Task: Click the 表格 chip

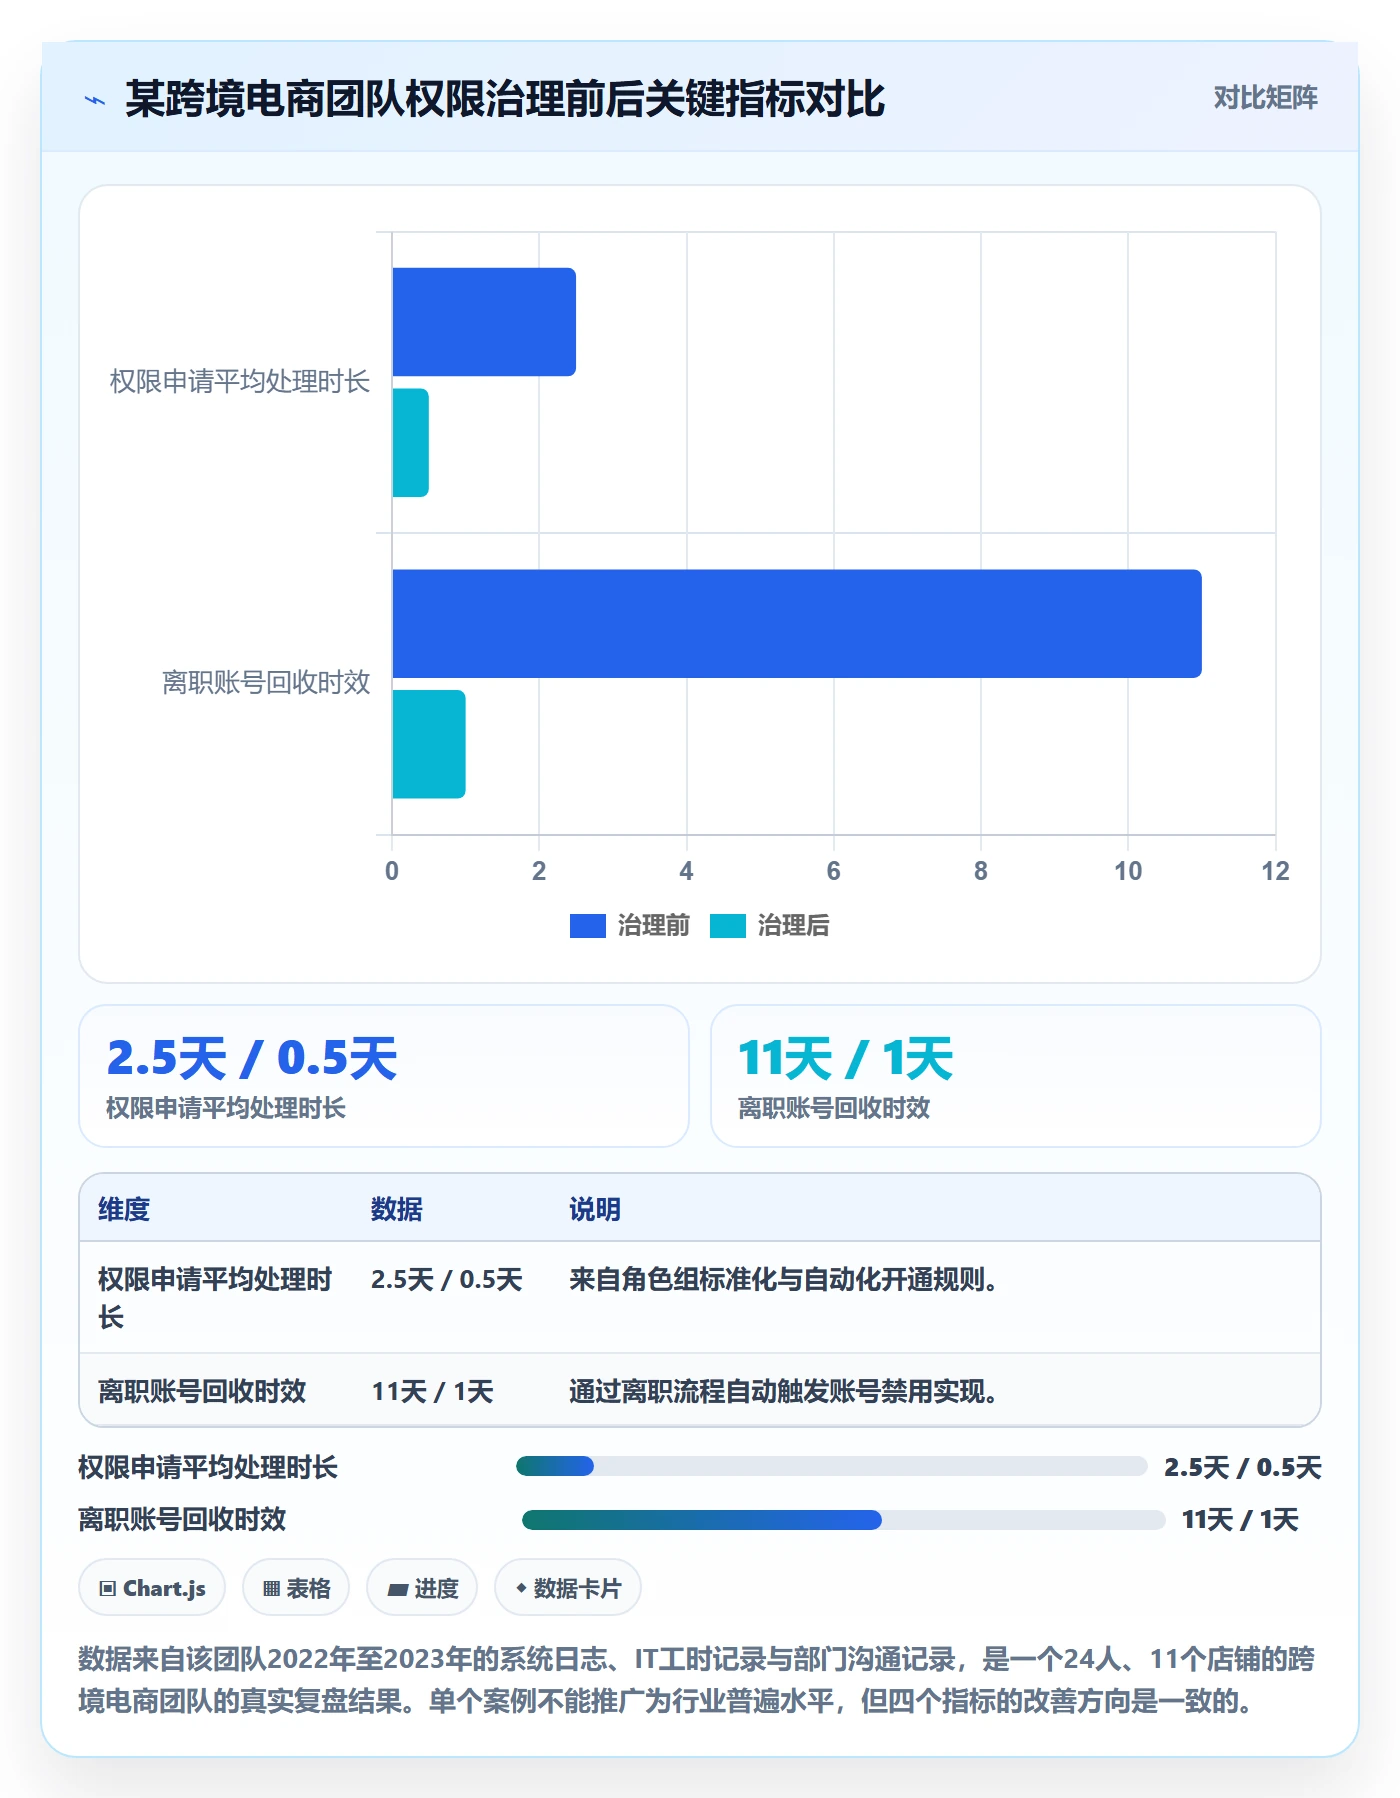Action: coord(296,1588)
